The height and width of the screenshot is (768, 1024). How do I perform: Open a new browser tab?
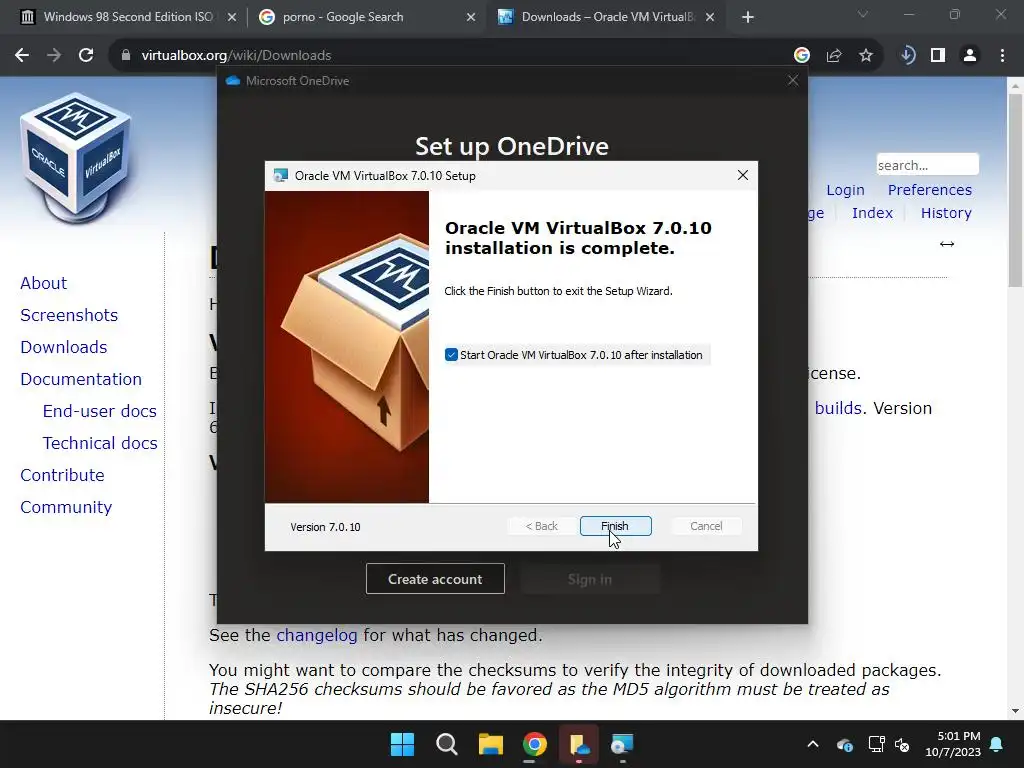748,17
